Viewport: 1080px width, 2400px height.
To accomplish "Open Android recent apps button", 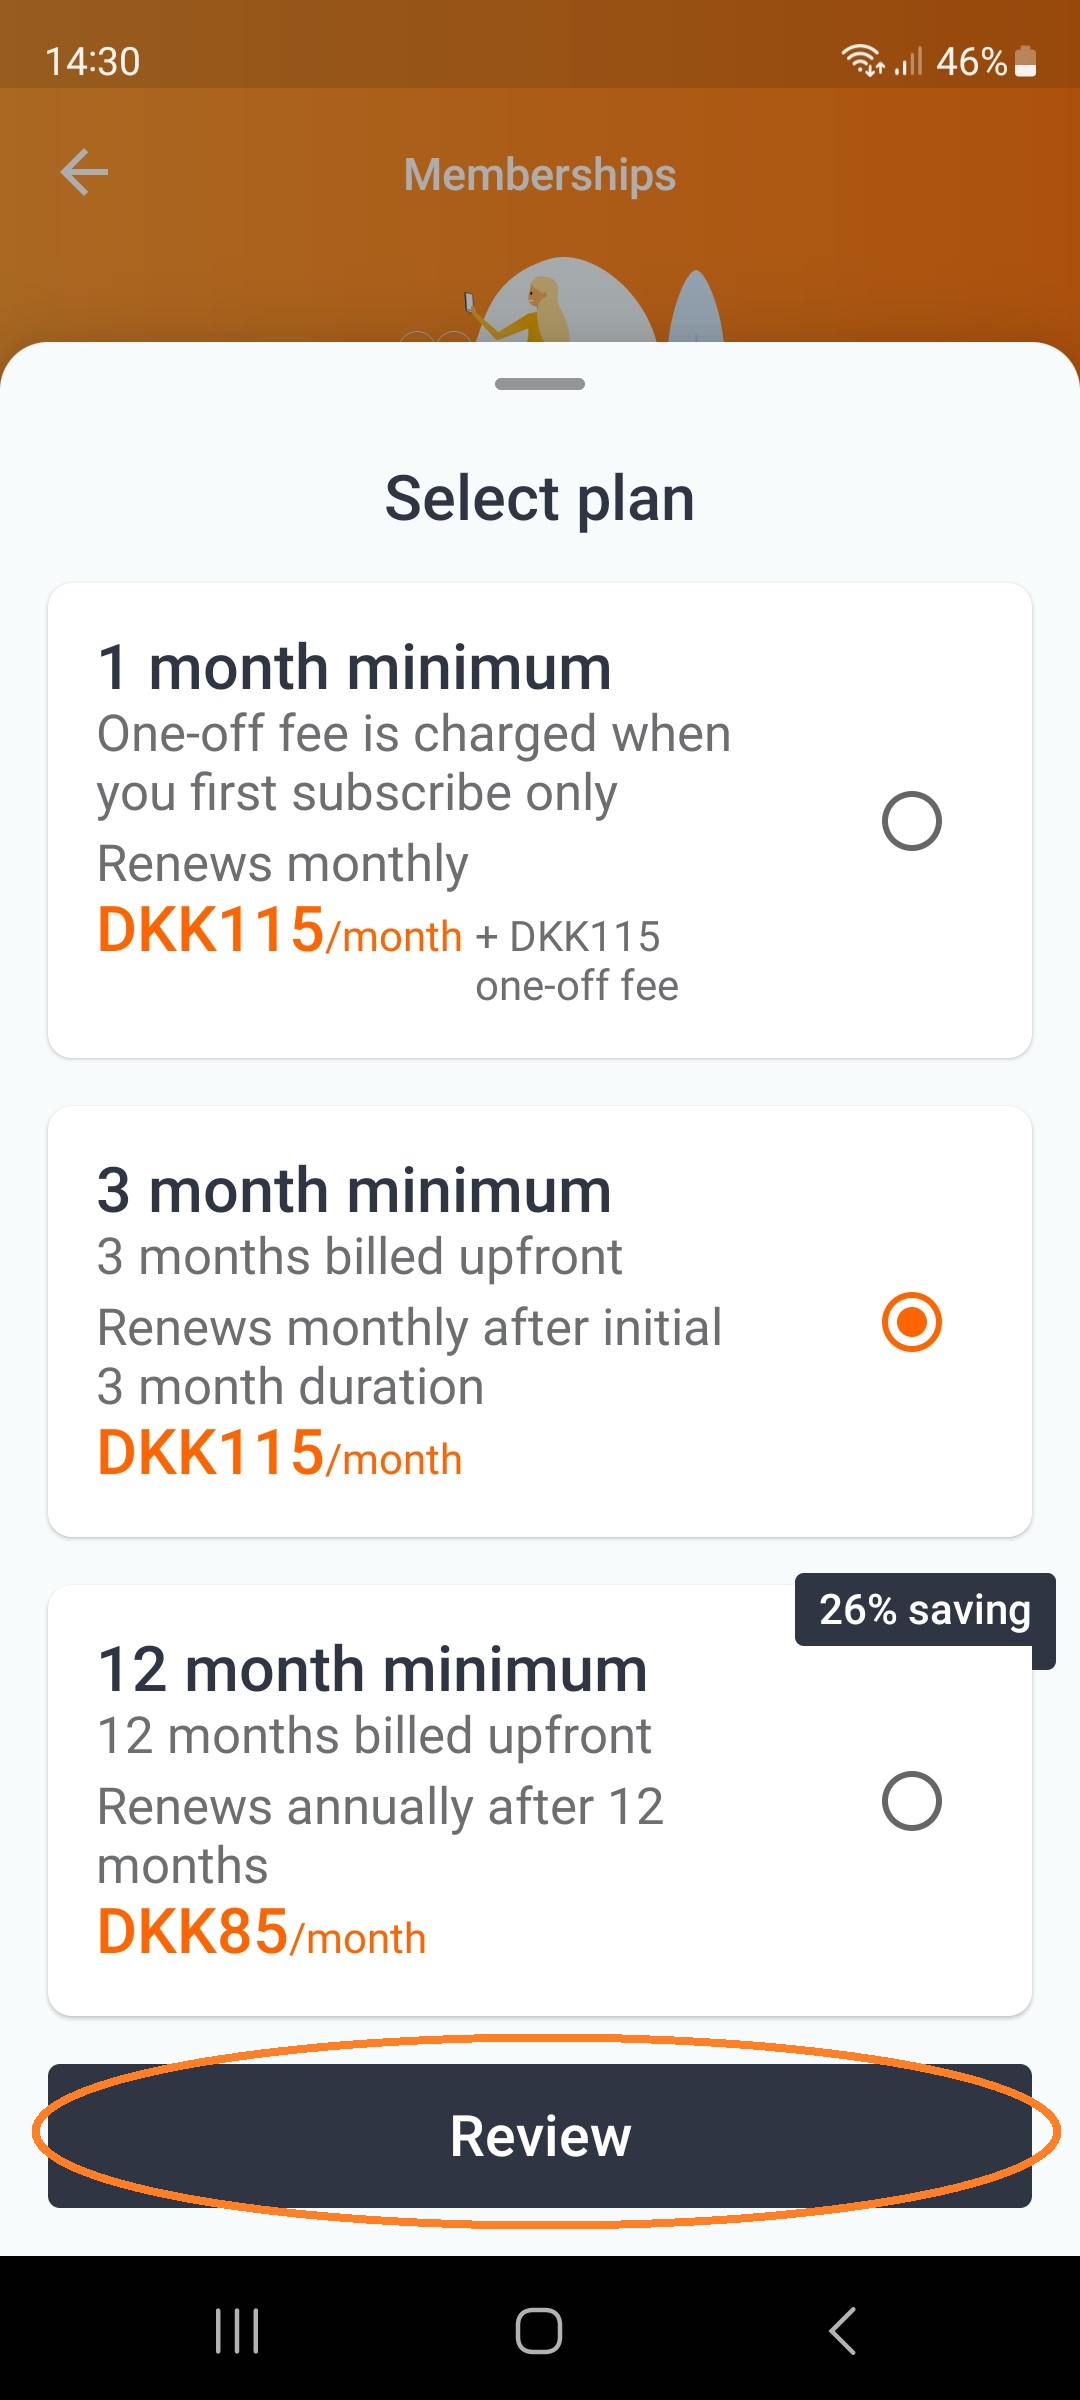I will (x=237, y=2330).
